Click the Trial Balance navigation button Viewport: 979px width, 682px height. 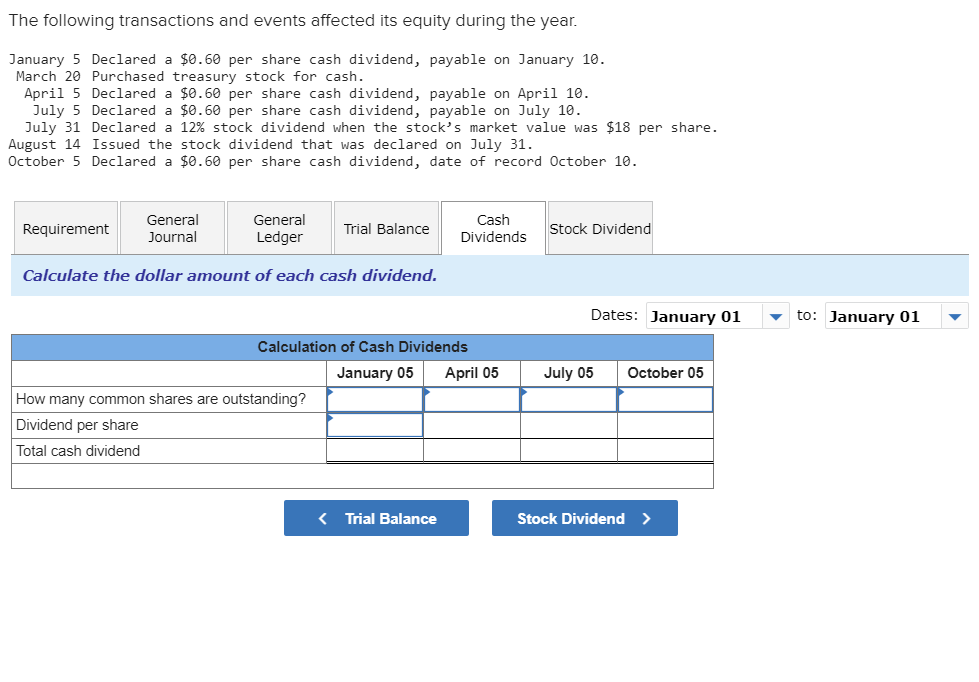coord(376,518)
